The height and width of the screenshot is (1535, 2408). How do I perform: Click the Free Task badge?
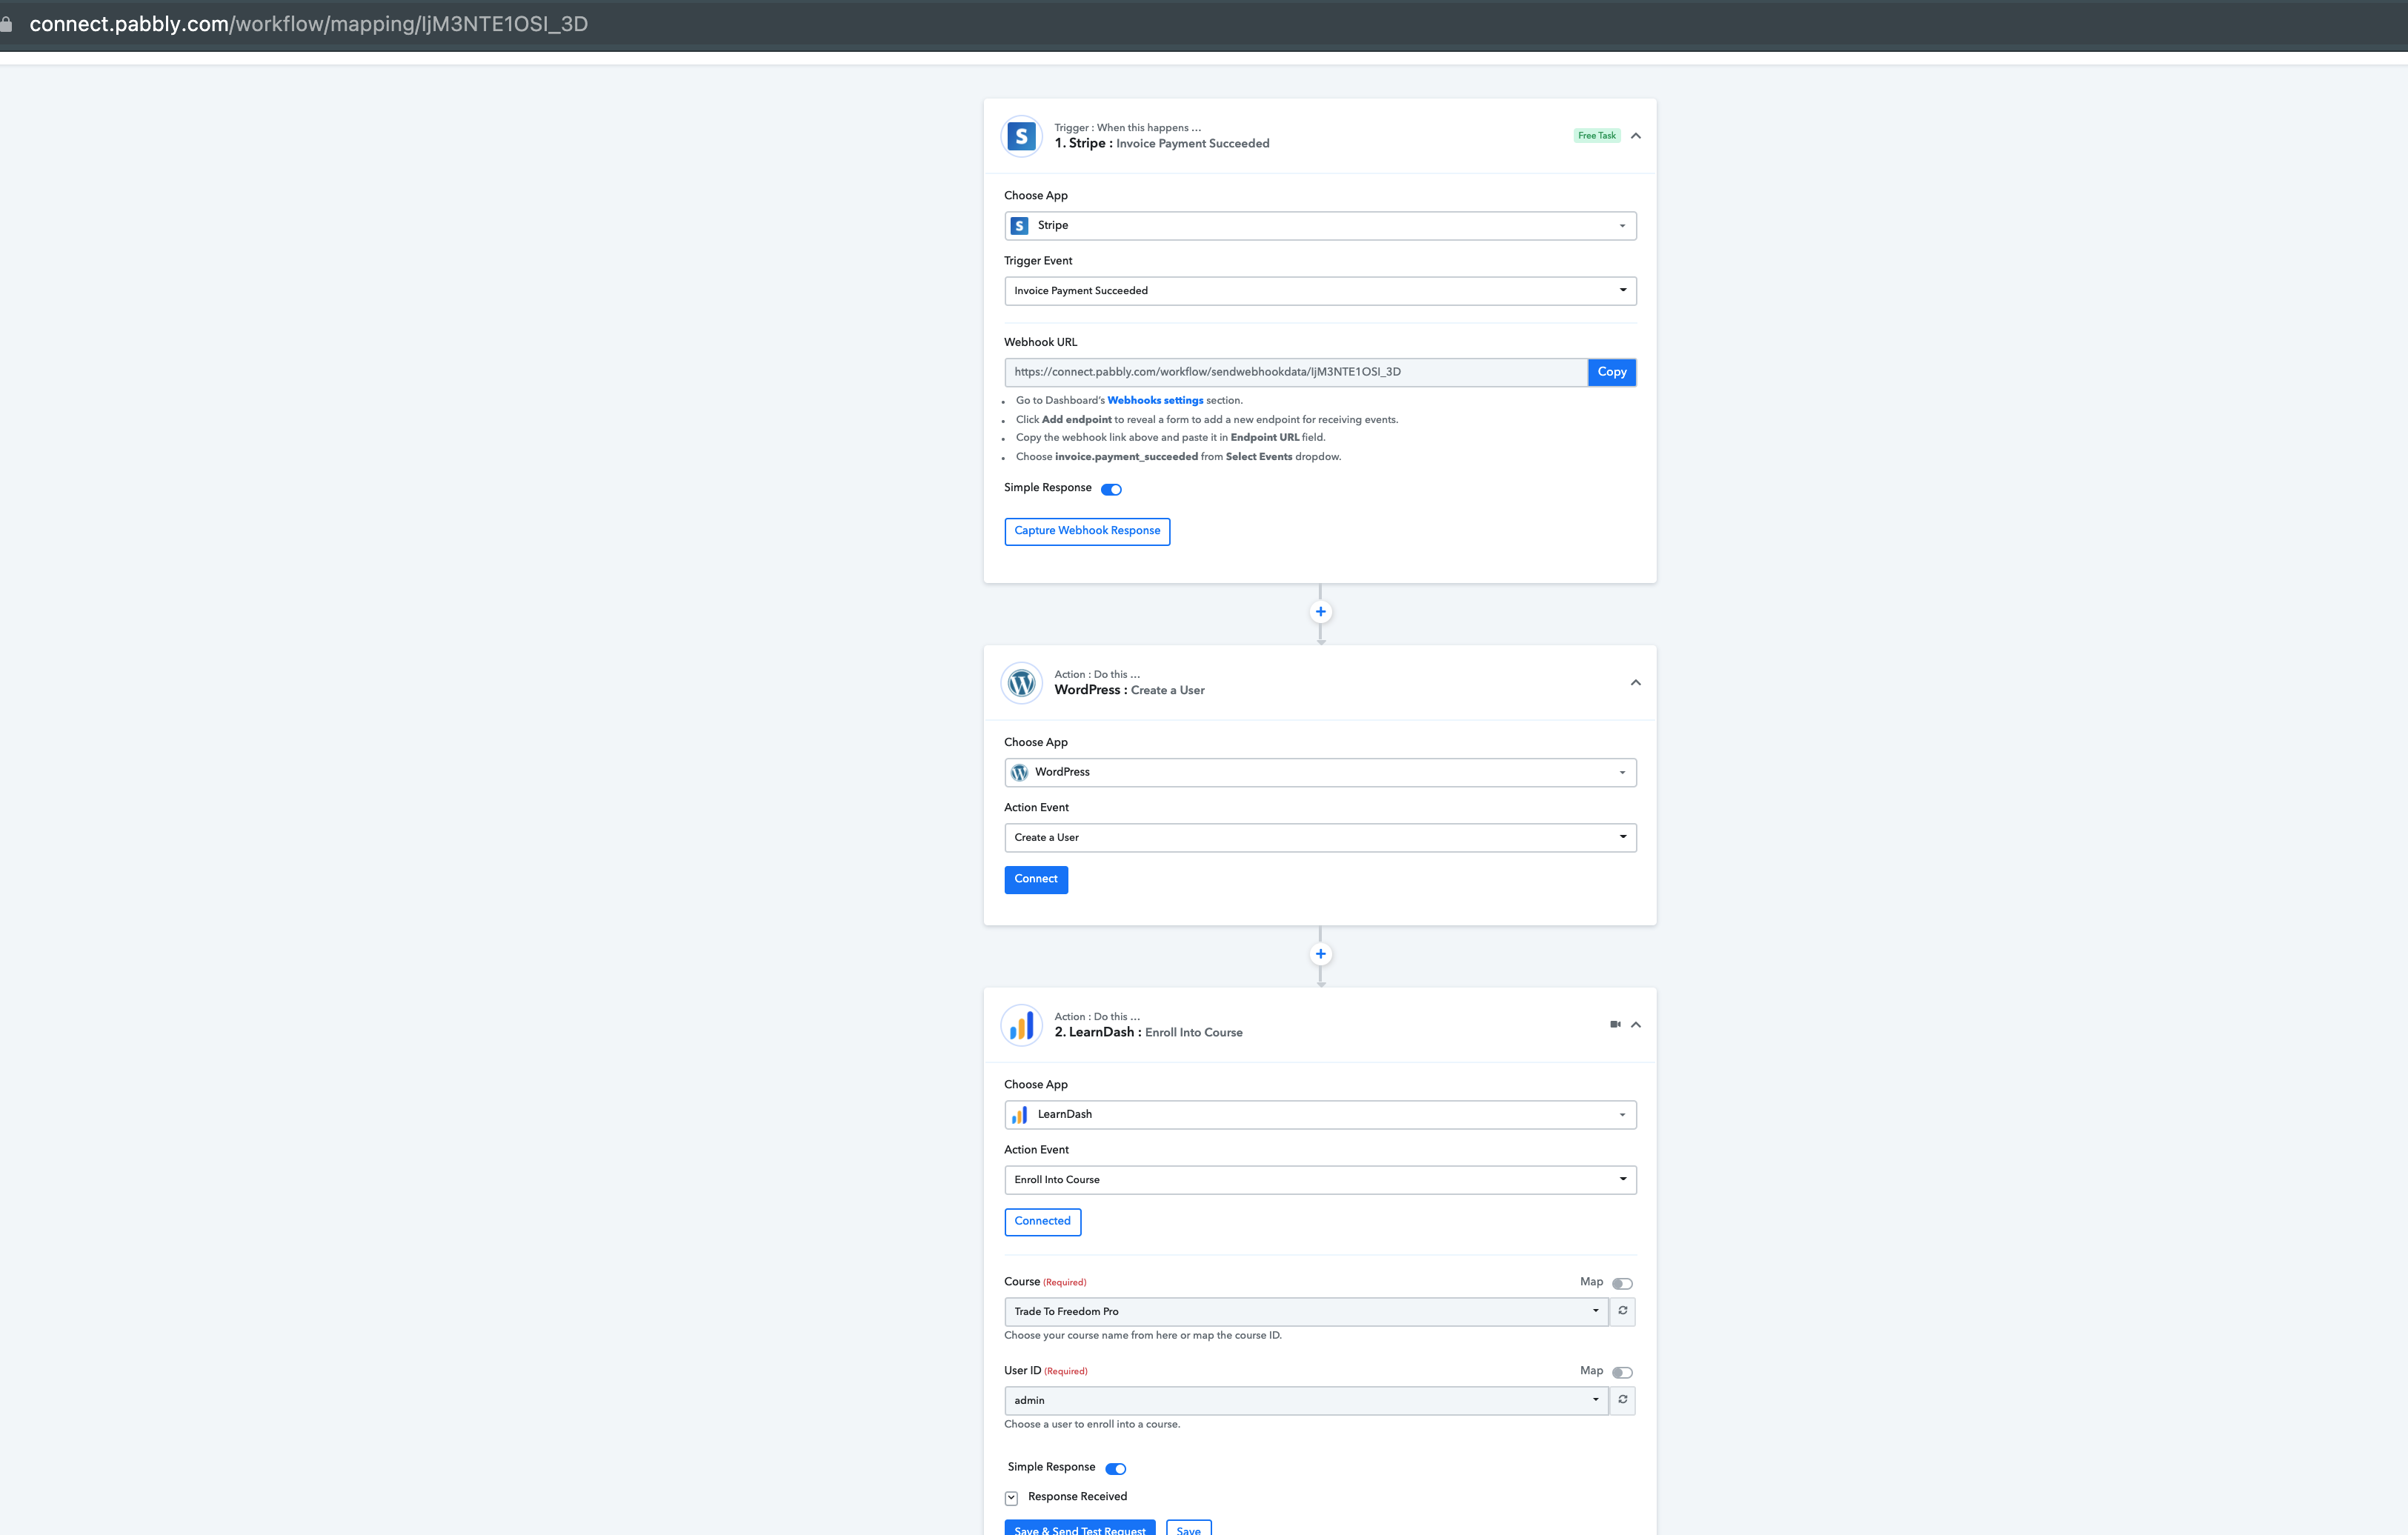(1597, 136)
